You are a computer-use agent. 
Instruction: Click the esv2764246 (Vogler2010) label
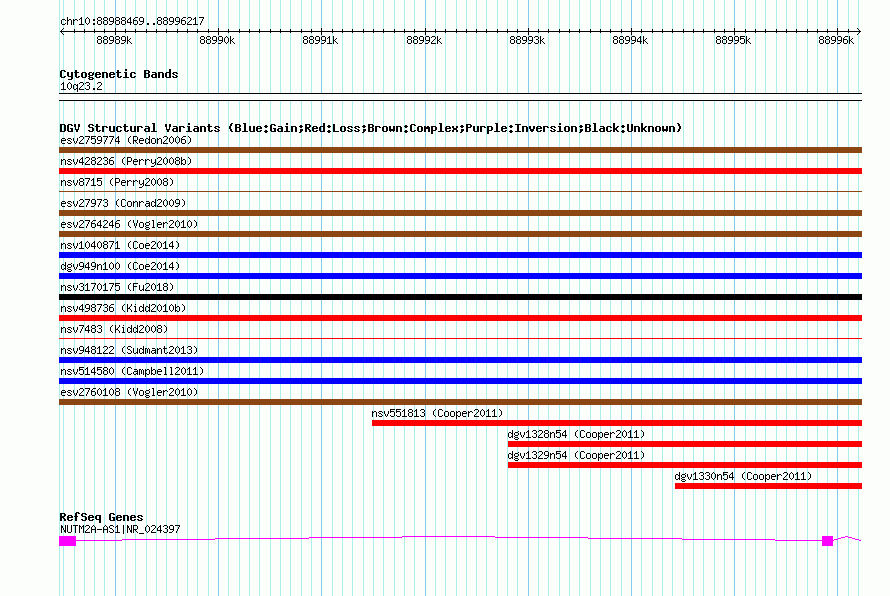tap(129, 224)
